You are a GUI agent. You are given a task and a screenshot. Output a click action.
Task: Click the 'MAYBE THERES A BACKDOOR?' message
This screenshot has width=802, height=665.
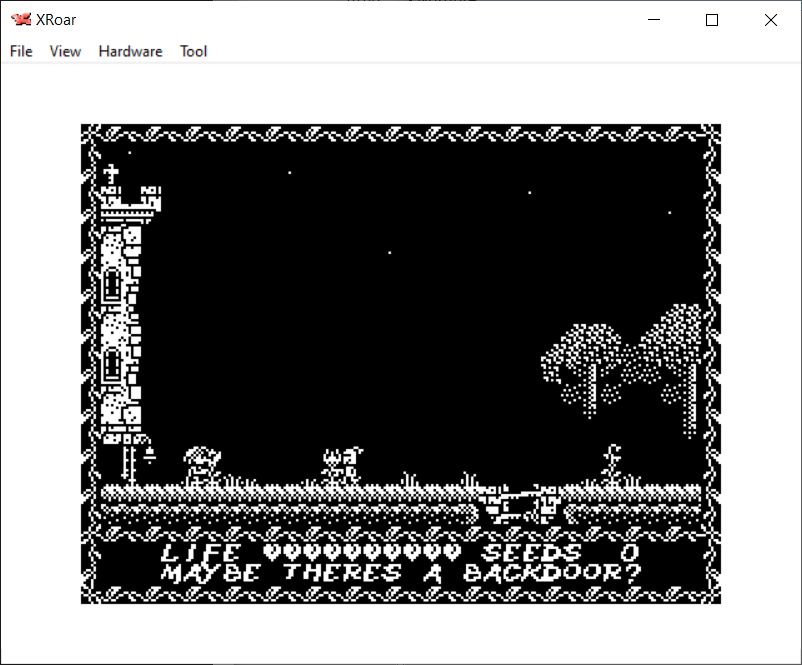click(x=400, y=574)
